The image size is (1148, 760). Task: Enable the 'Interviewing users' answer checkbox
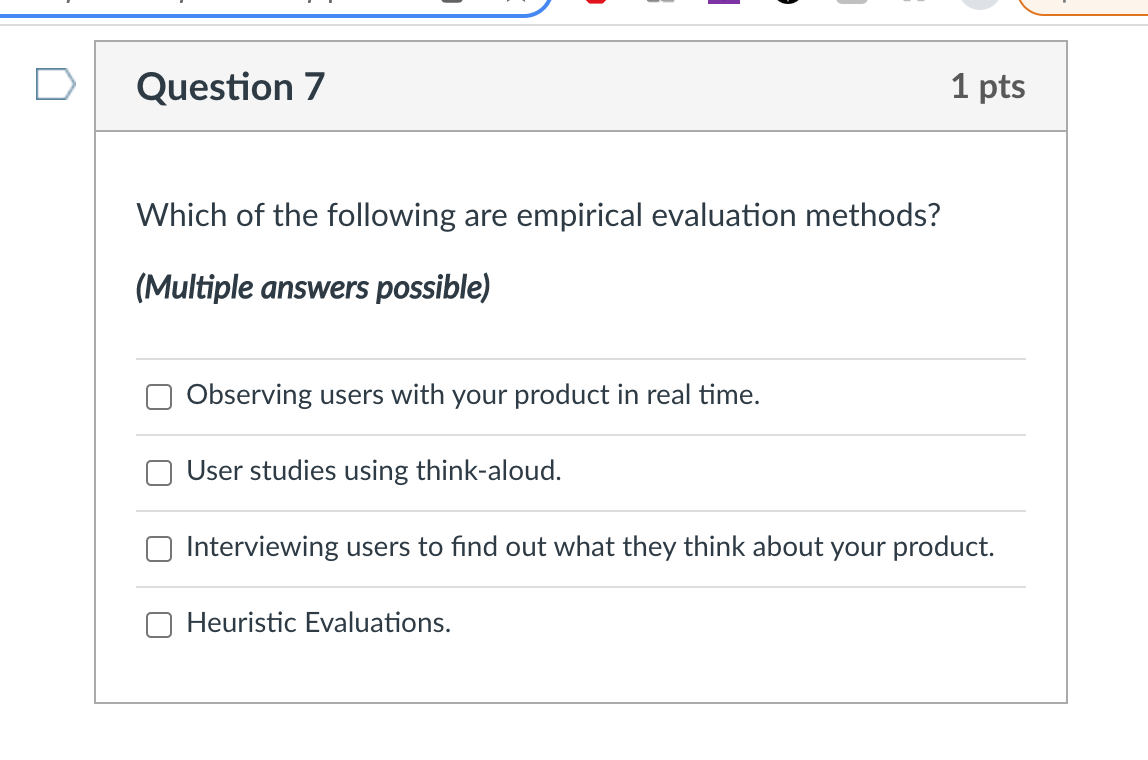159,549
